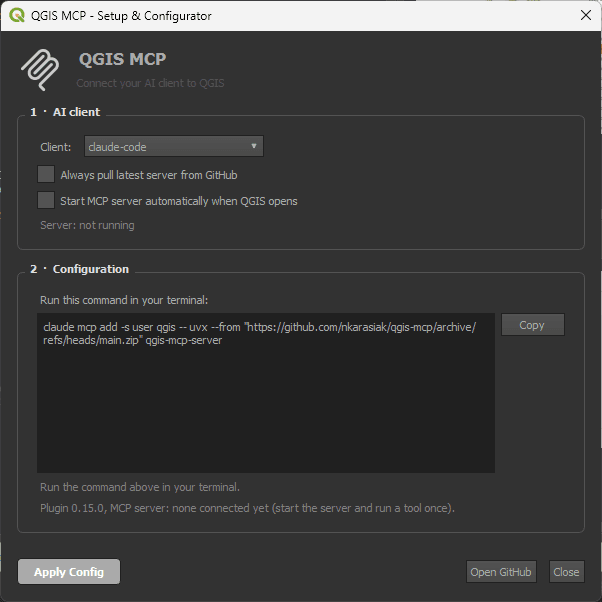Click the 'Run the command above in your terminal.' text
Viewport: 602px width, 602px height.
[140, 487]
